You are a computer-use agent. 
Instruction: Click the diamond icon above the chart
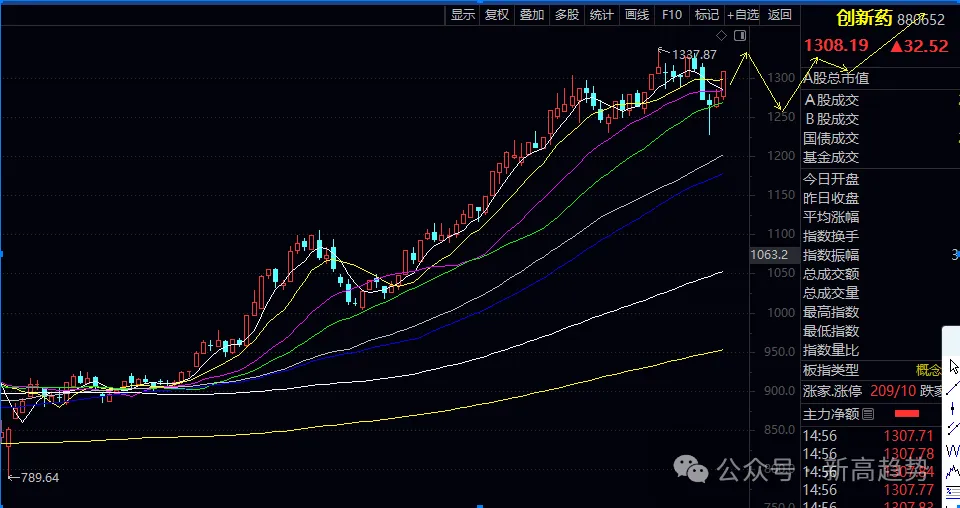(721, 35)
